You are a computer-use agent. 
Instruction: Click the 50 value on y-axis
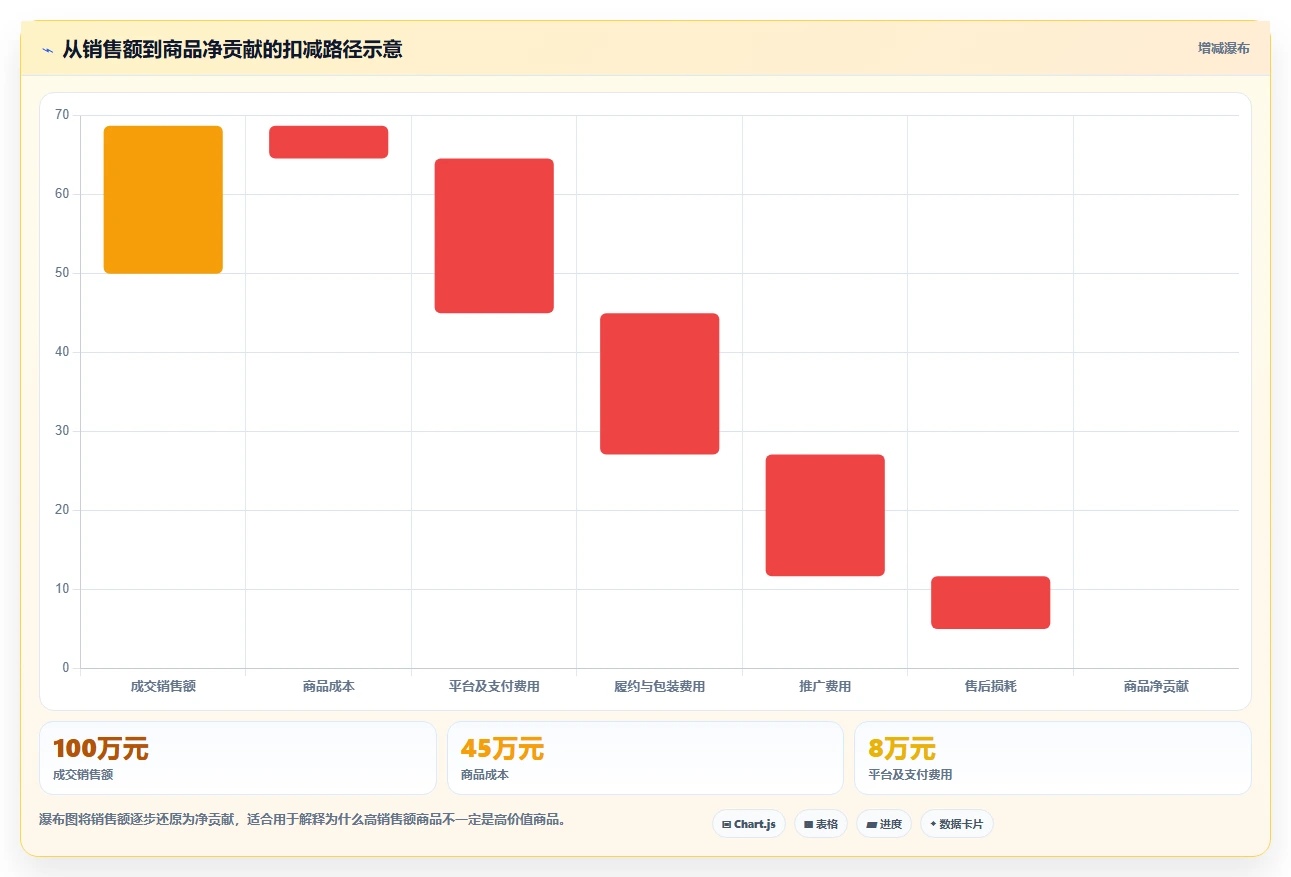62,273
